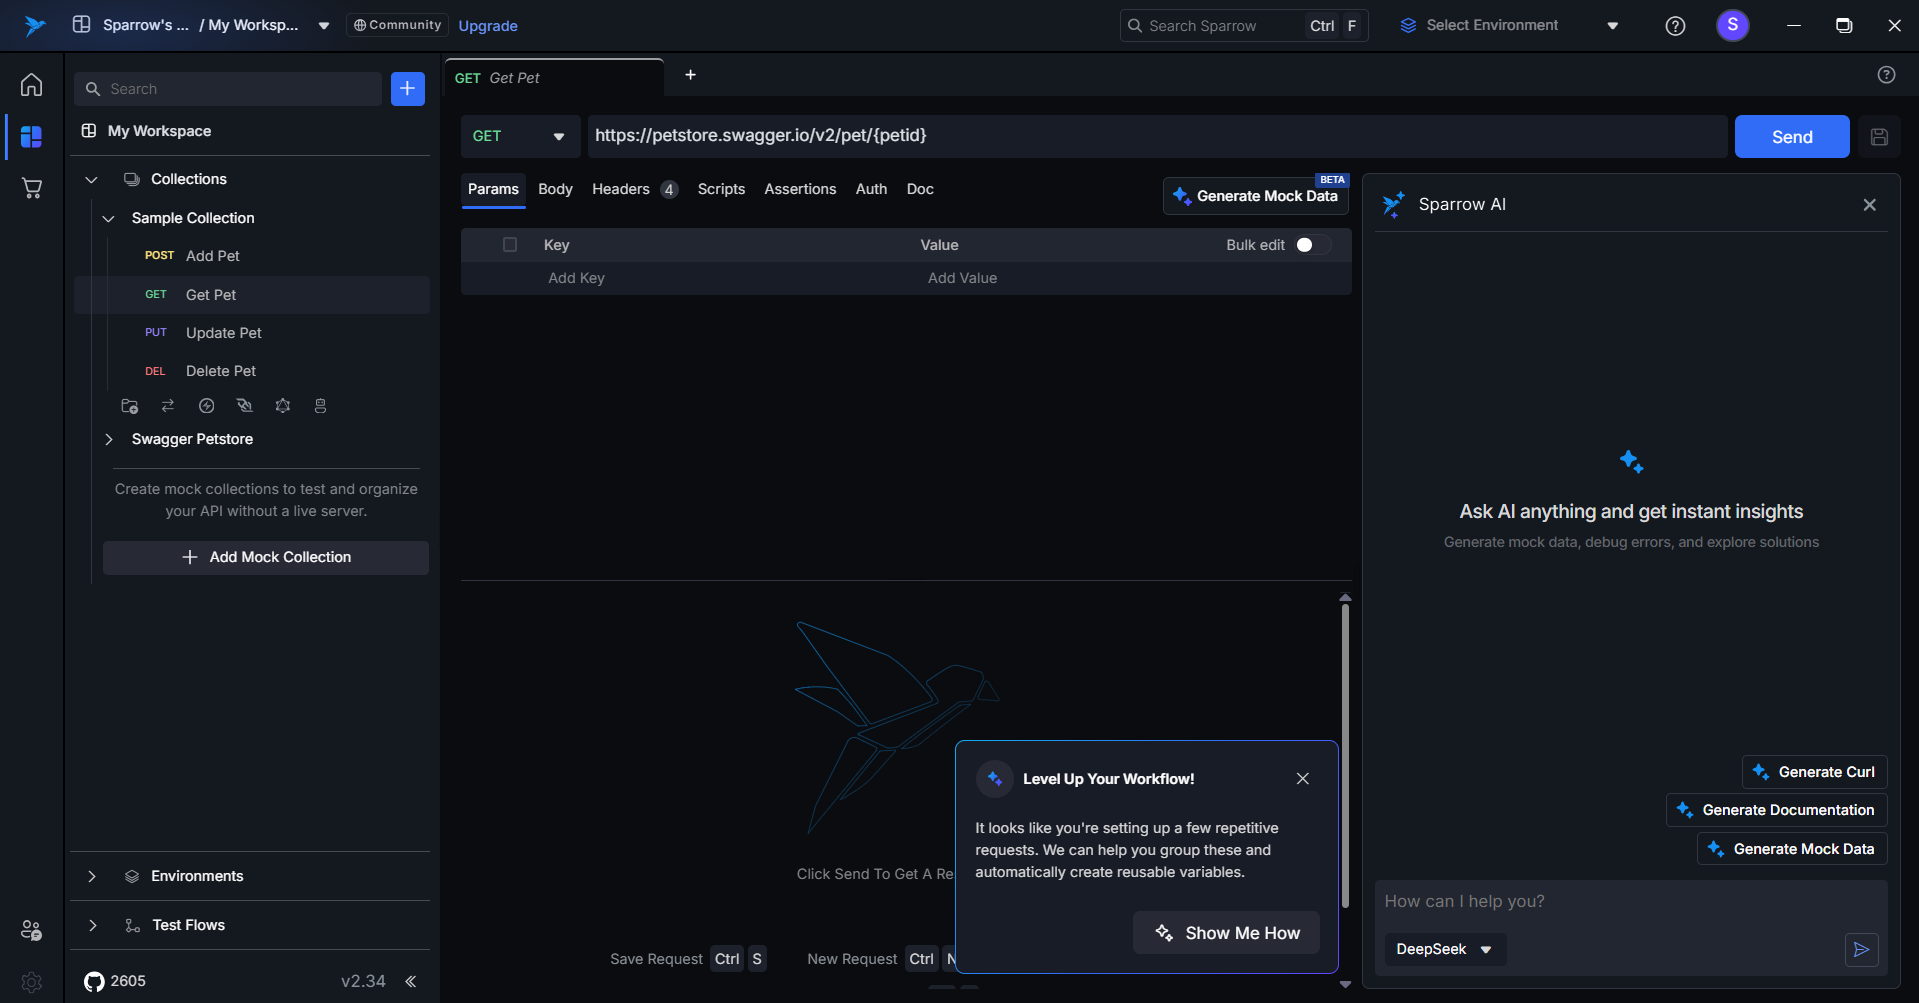The width and height of the screenshot is (1919, 1003).
Task: Click the blue Send button
Action: pyautogui.click(x=1791, y=137)
